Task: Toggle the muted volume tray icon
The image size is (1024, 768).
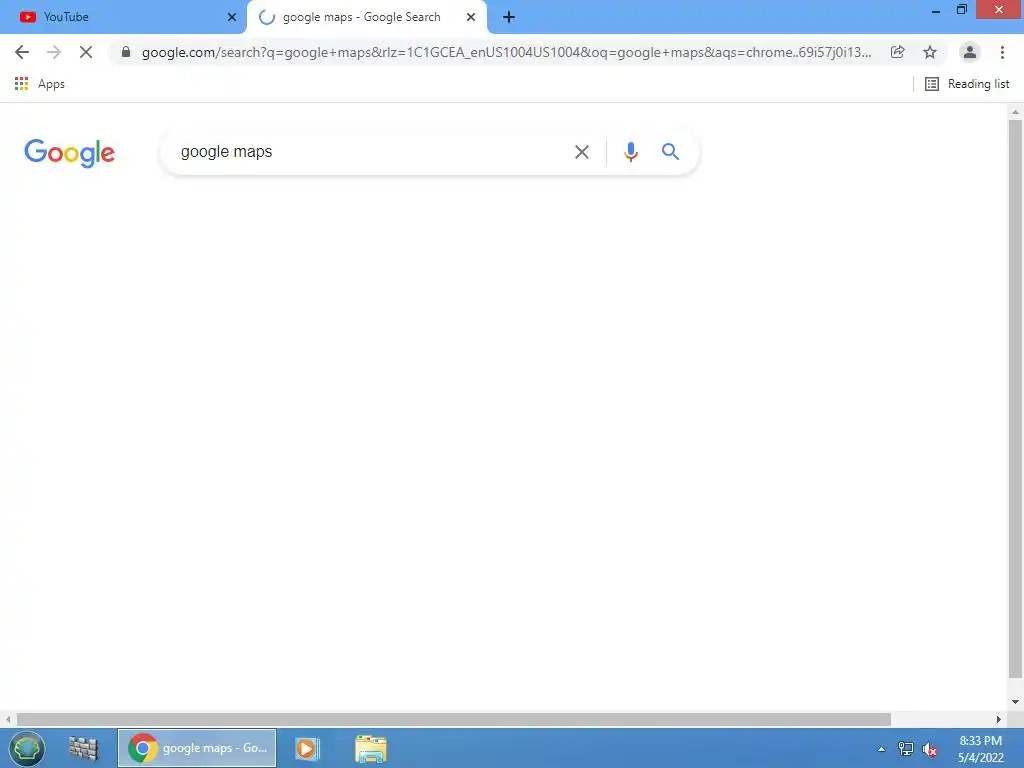Action: [929, 749]
